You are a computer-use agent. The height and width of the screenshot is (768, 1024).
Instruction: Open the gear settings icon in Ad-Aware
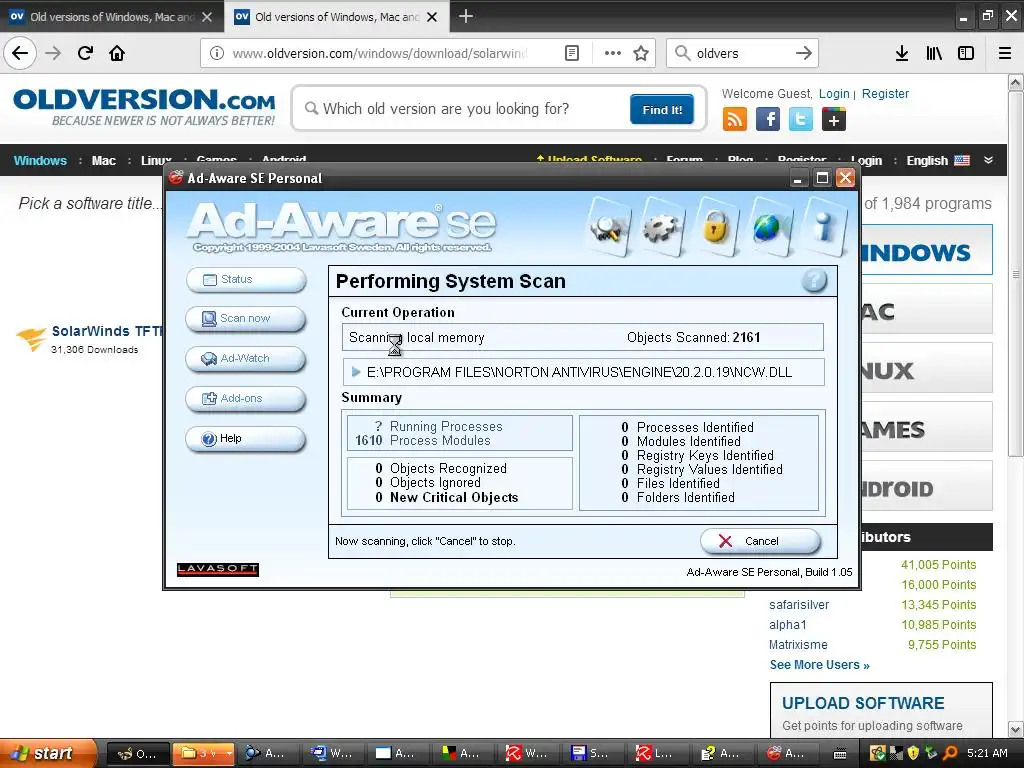click(x=662, y=227)
